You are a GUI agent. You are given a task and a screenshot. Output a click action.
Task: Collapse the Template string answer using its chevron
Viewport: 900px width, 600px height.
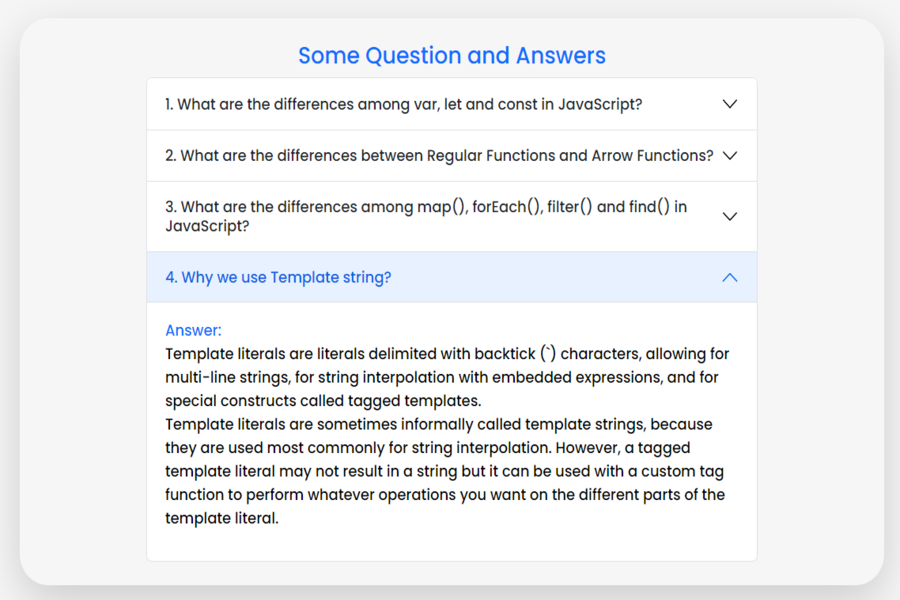click(729, 277)
